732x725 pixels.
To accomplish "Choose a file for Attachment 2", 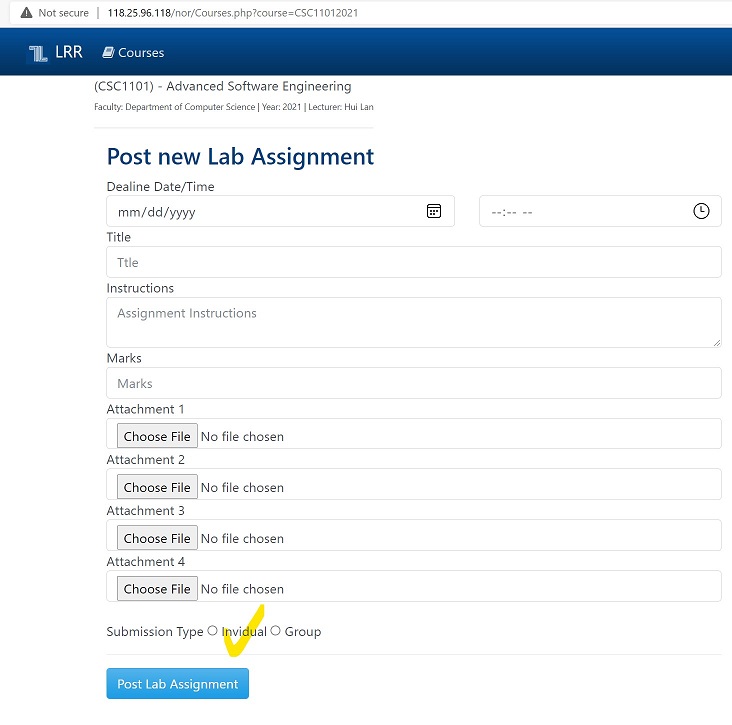I will (157, 488).
